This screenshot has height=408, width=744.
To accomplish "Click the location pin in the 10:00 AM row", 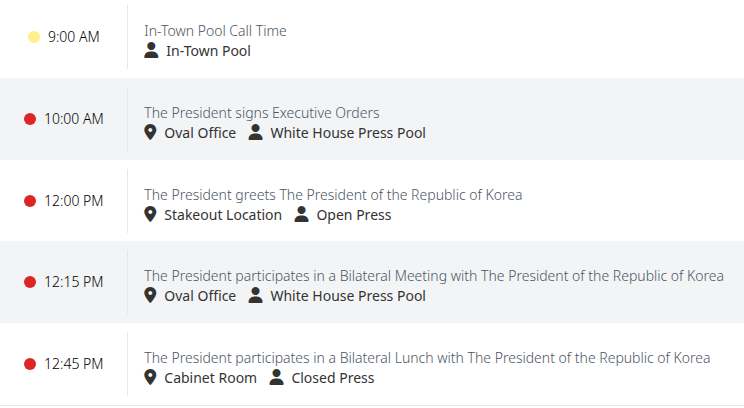I will (x=150, y=132).
